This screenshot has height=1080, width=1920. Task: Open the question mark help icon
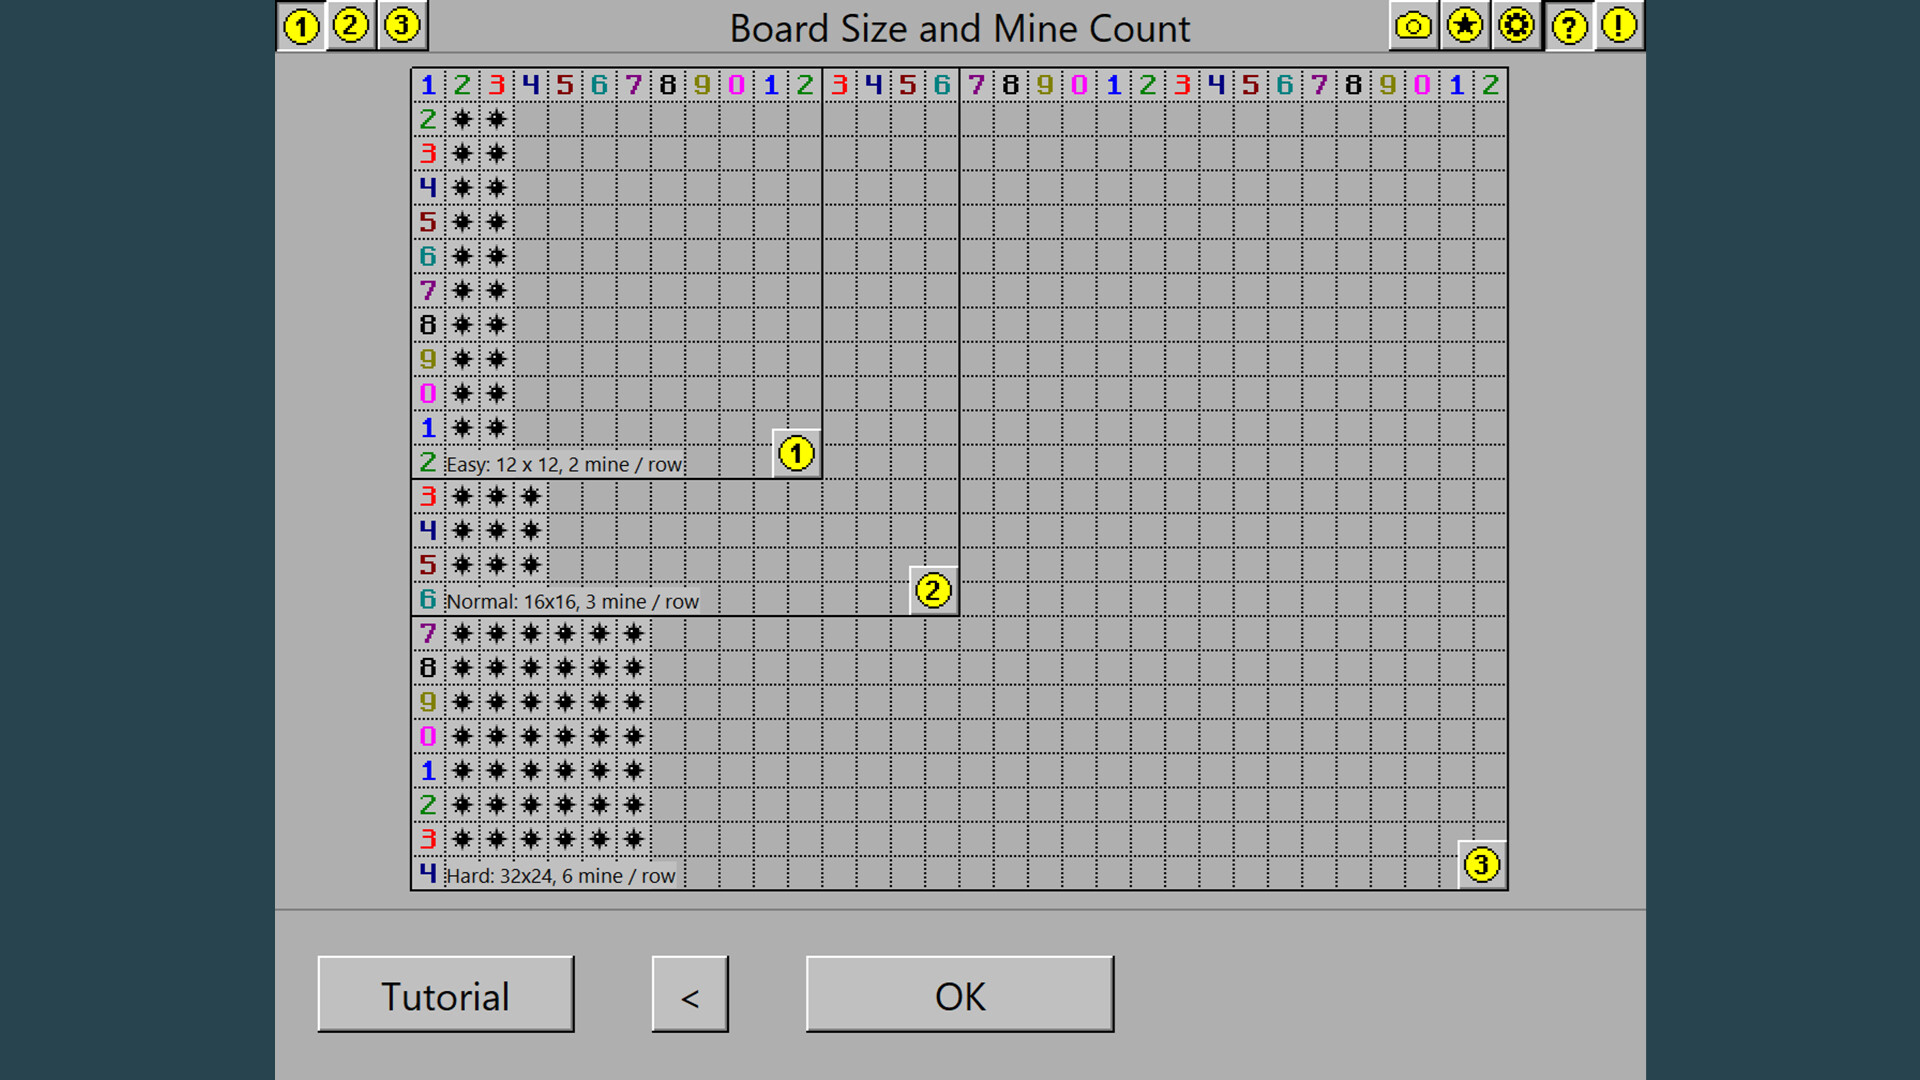(x=1569, y=27)
